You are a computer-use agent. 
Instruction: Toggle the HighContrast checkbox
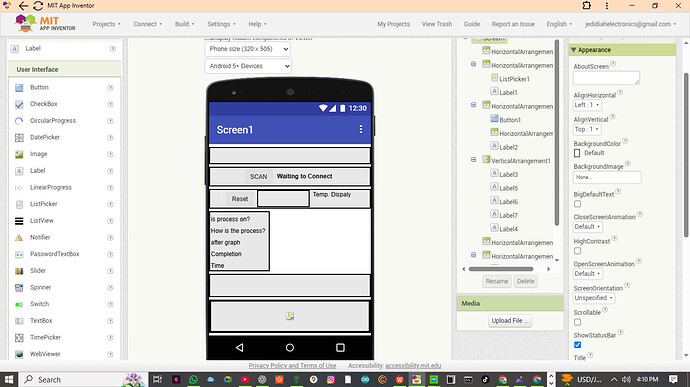pyautogui.click(x=577, y=251)
